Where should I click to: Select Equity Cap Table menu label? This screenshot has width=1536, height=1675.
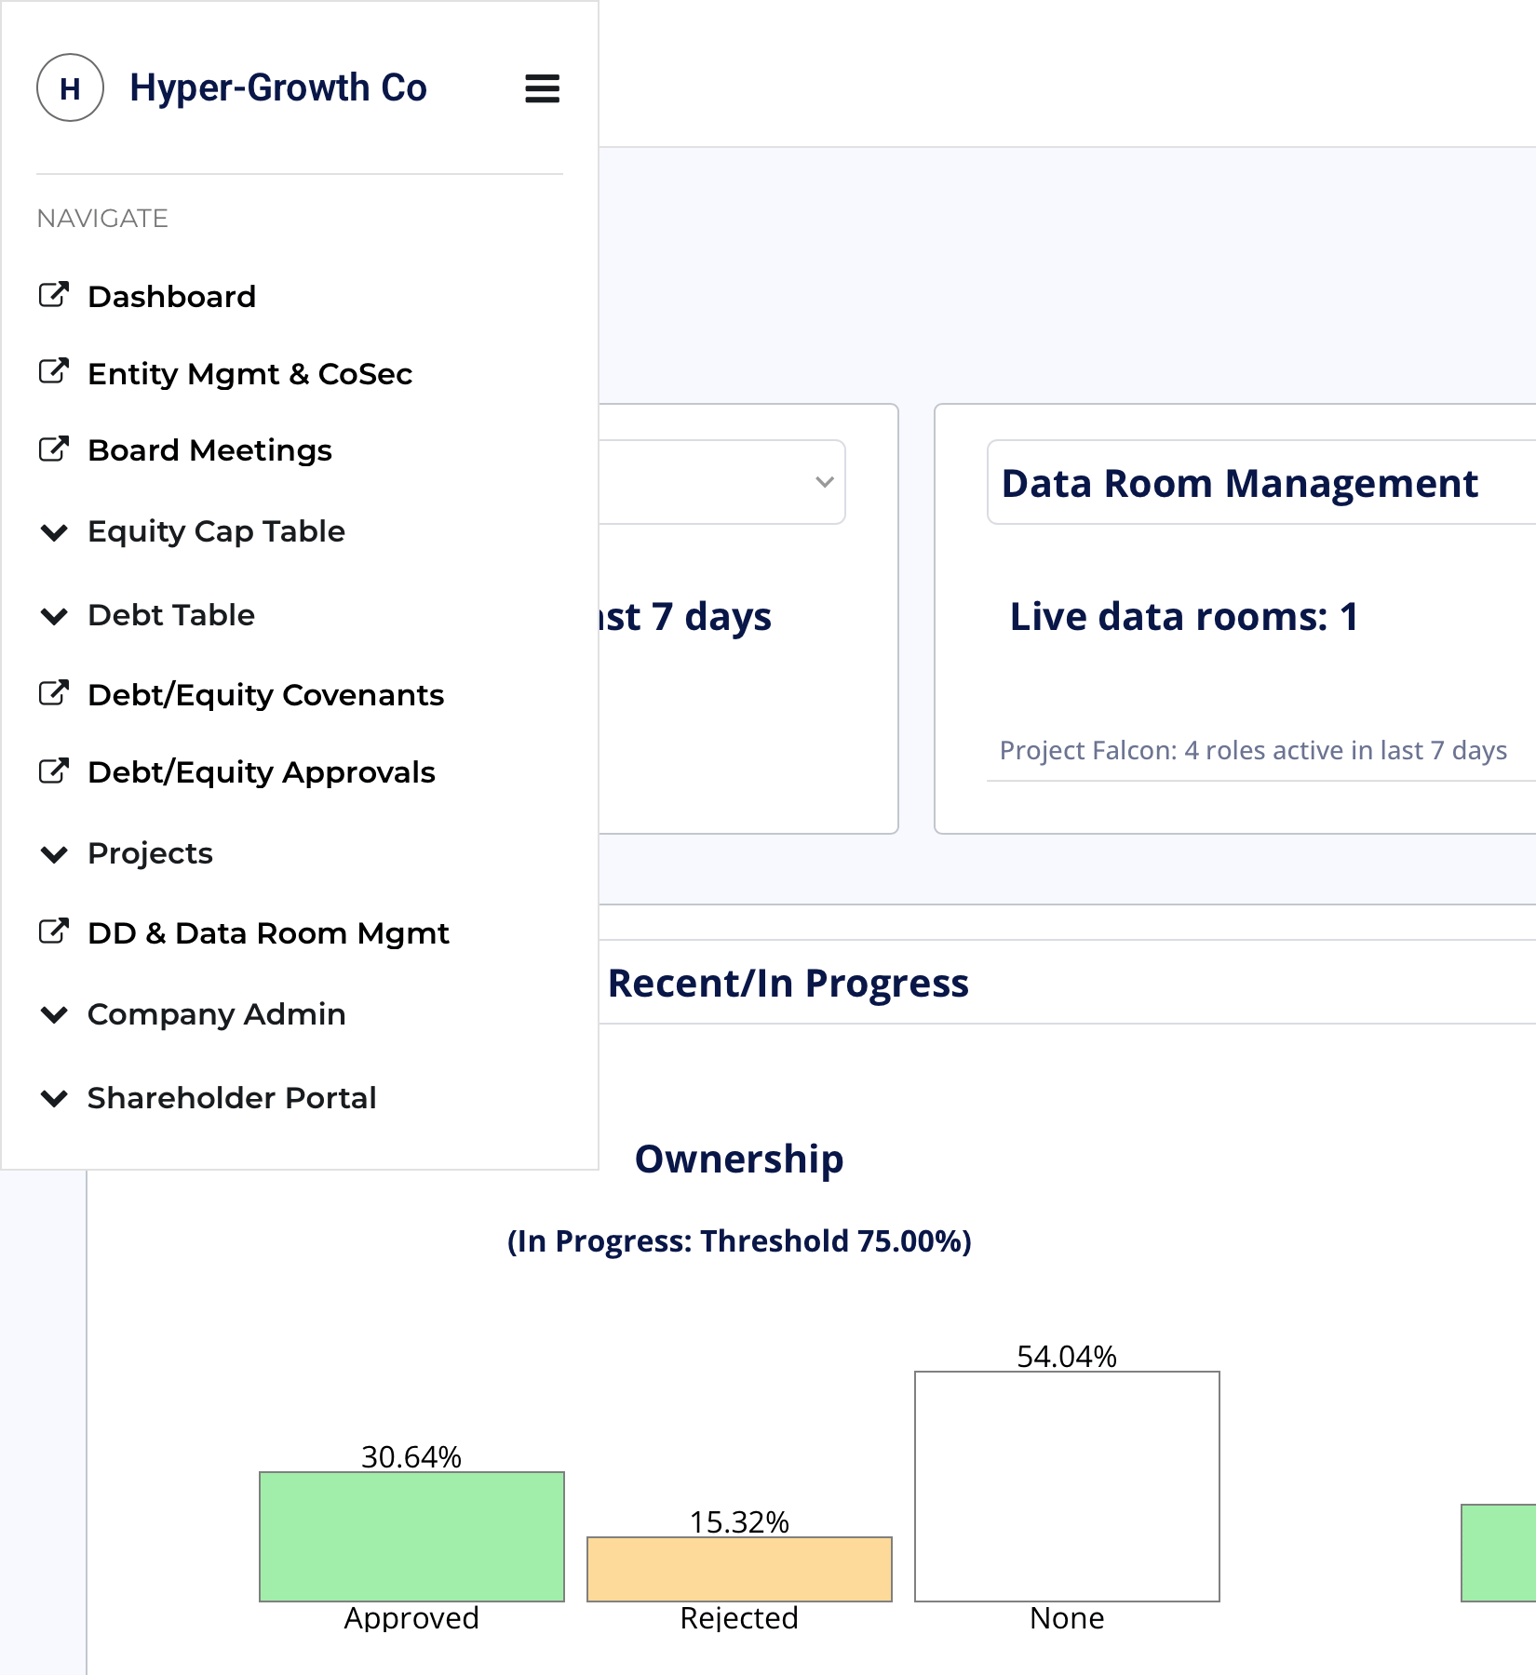pyautogui.click(x=216, y=531)
